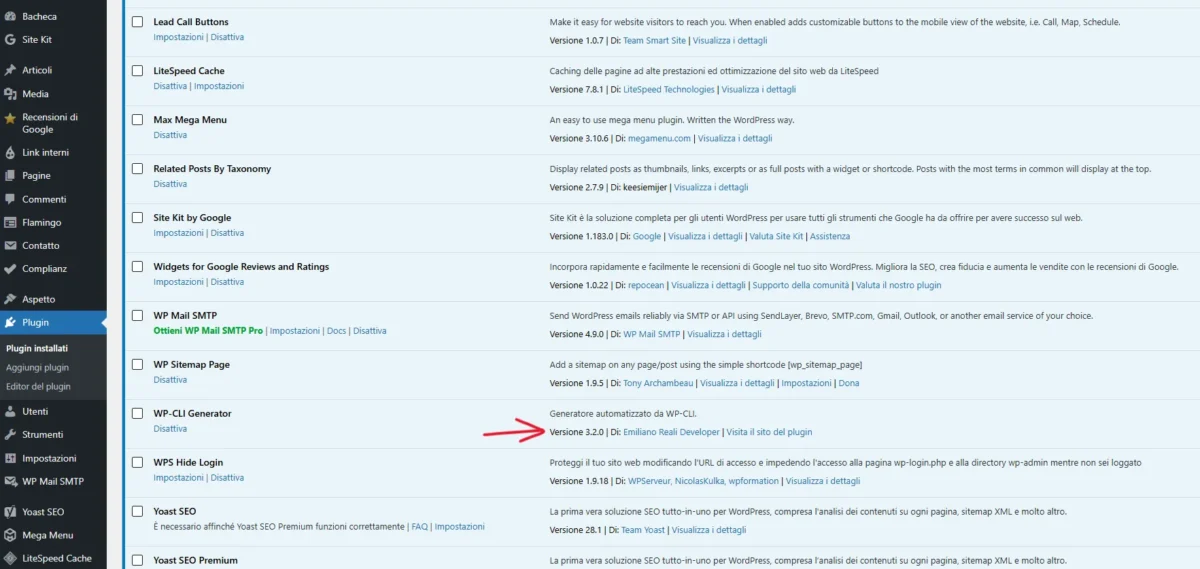
Task: Click LiteSpeed Technologies author link
Action: click(669, 89)
